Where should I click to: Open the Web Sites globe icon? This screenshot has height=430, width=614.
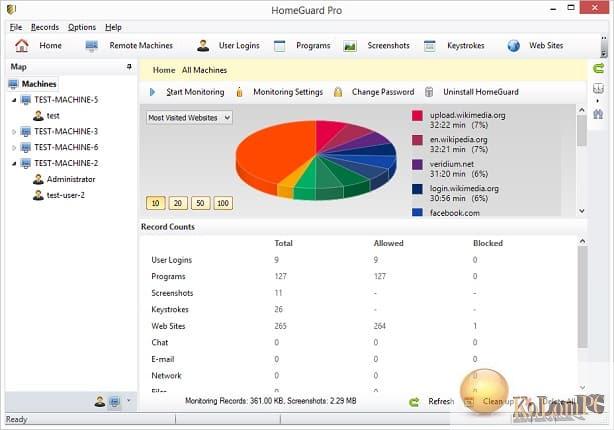click(513, 46)
